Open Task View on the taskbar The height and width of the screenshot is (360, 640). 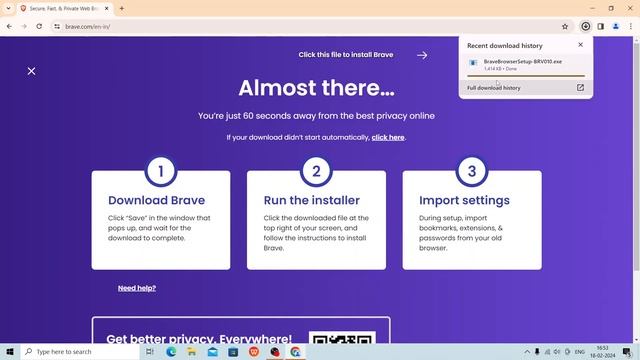pyautogui.click(x=150, y=351)
